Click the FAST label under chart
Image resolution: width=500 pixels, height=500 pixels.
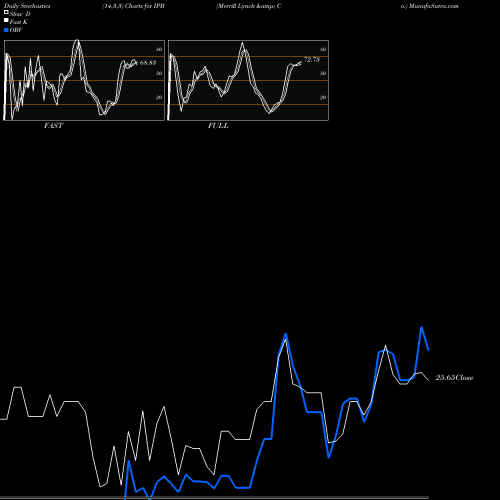pos(53,126)
